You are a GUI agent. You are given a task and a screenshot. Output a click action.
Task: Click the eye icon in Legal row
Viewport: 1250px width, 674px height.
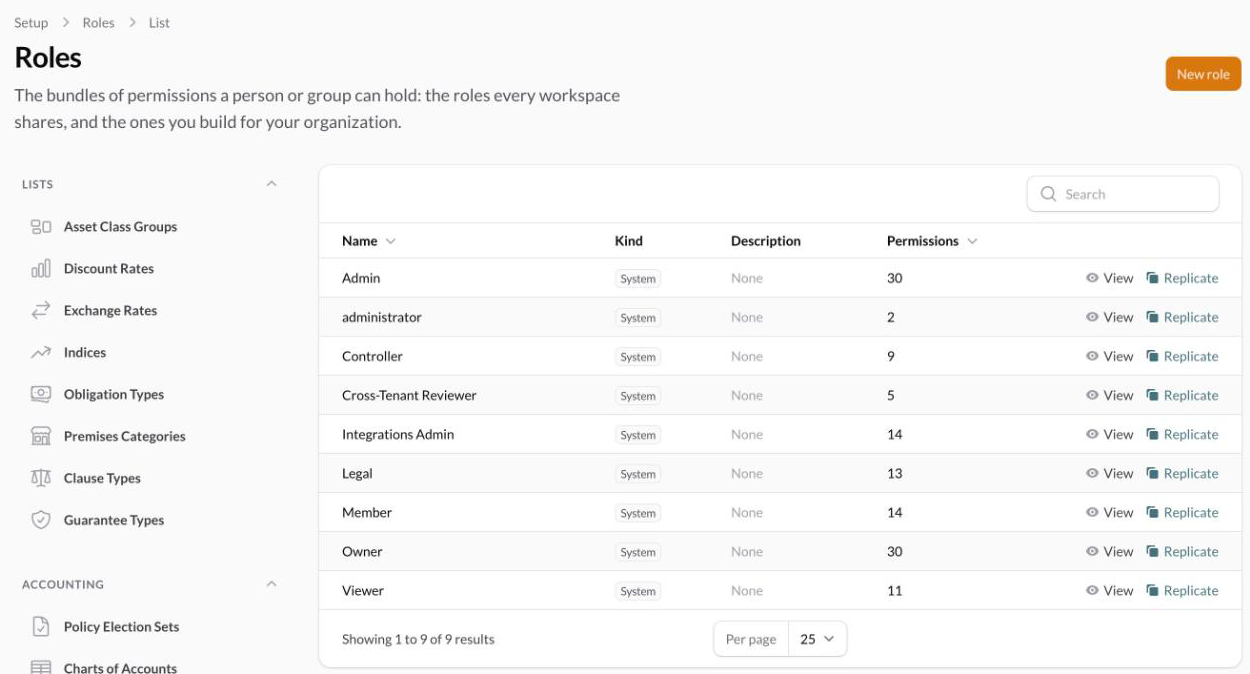click(1092, 473)
